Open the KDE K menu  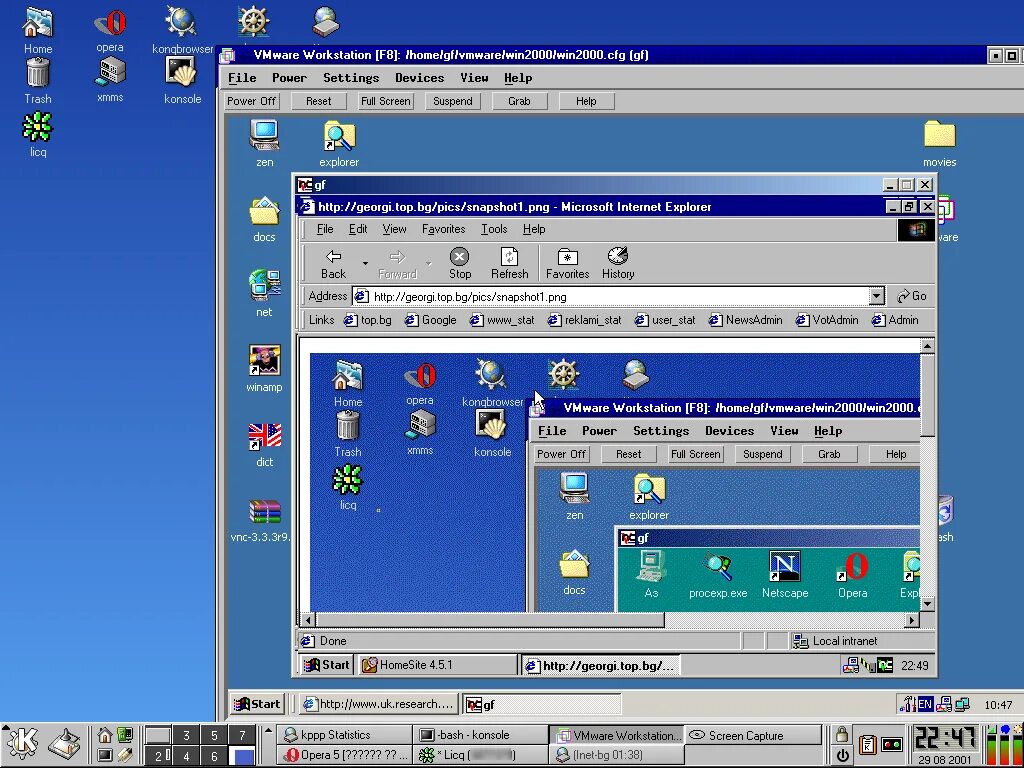(x=22, y=743)
